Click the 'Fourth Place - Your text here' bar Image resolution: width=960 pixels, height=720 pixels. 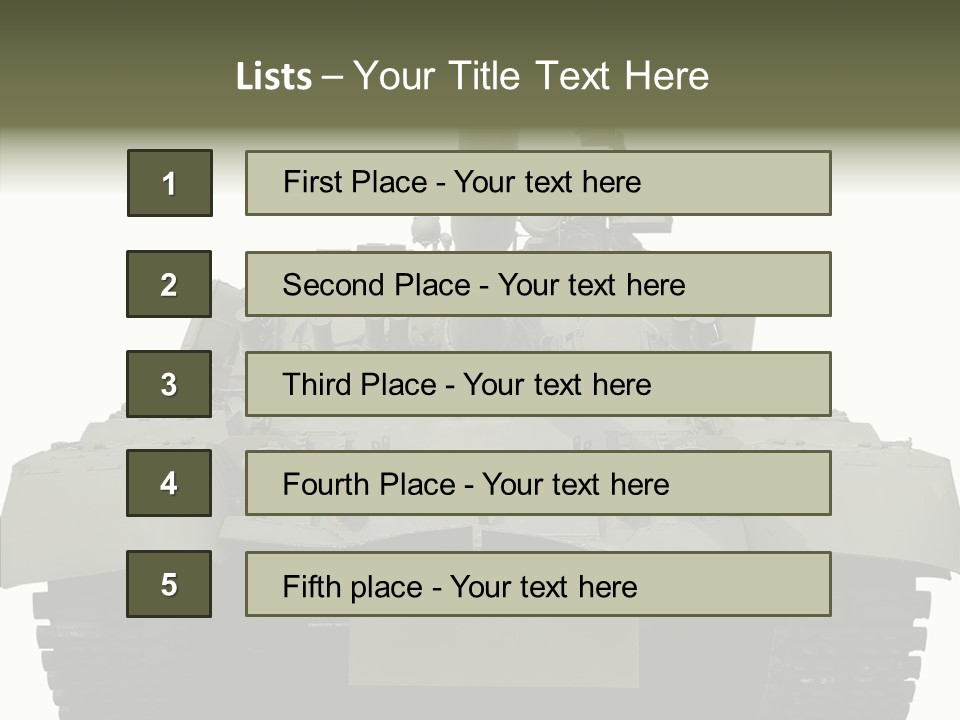tap(538, 483)
